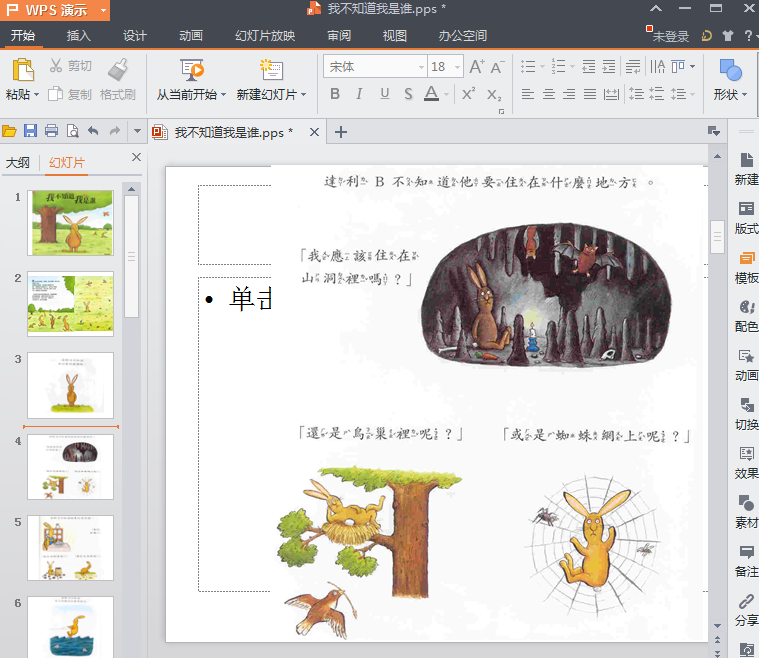Select slide 5 thumbnail
The width and height of the screenshot is (759, 658).
pos(70,547)
